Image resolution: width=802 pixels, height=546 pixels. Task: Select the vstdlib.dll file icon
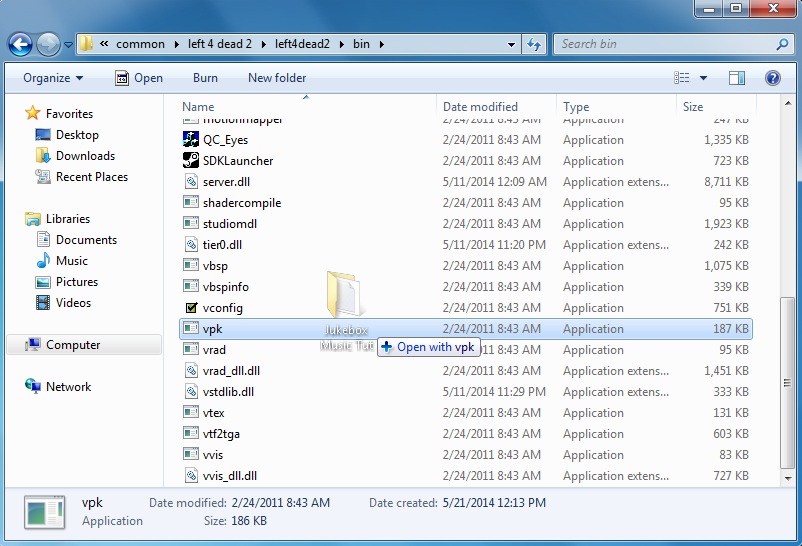point(191,391)
